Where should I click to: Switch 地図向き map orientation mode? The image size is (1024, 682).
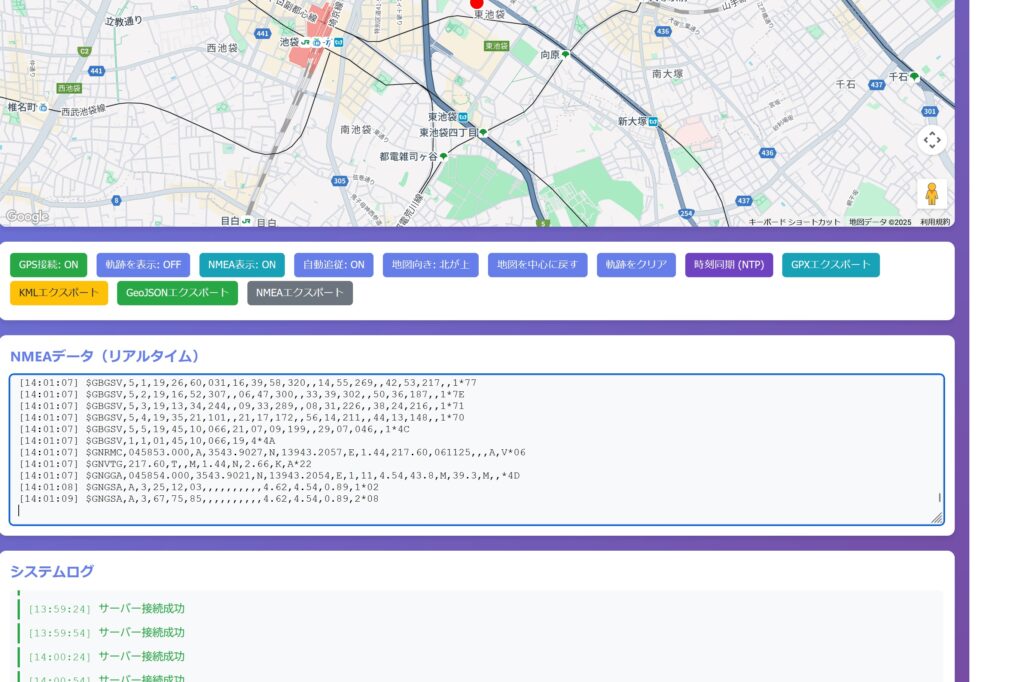430,265
